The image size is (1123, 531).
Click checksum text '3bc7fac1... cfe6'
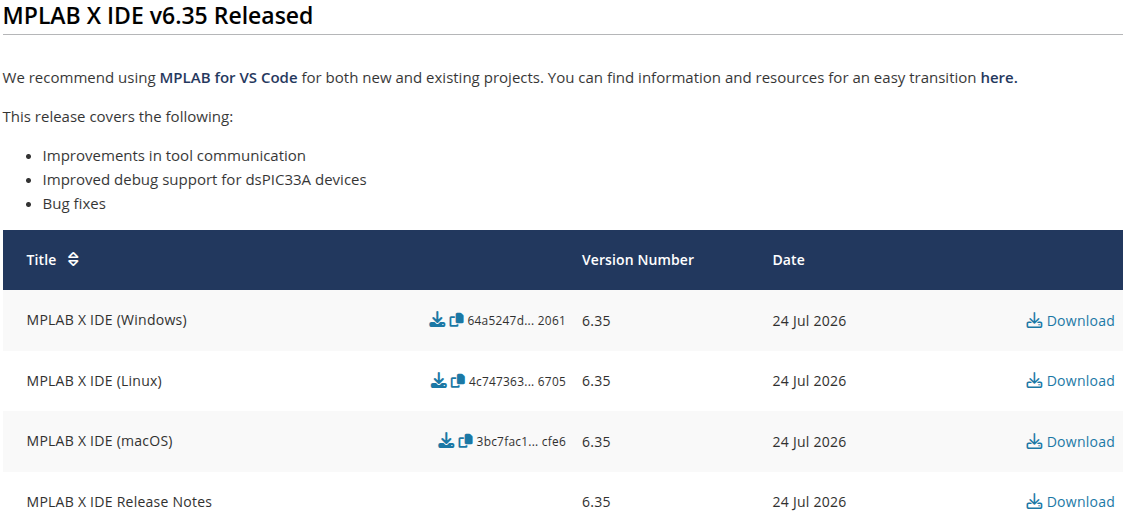(x=521, y=441)
